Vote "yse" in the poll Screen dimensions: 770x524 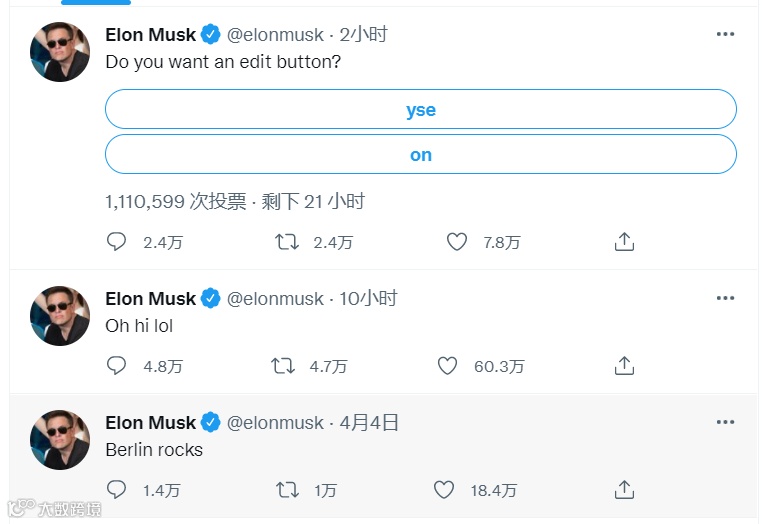[421, 110]
